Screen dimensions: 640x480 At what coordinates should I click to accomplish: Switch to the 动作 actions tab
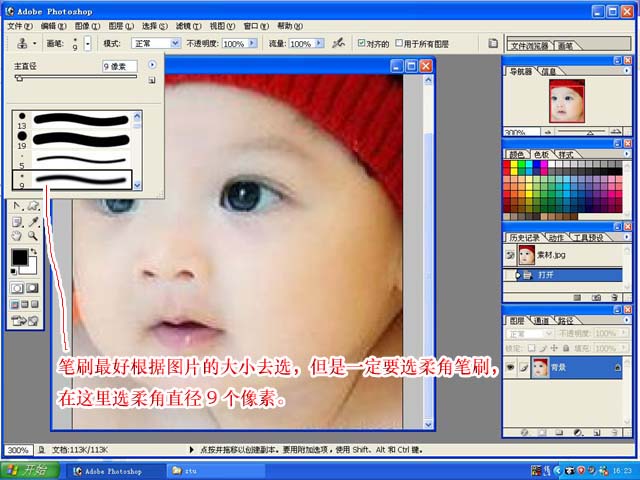556,238
